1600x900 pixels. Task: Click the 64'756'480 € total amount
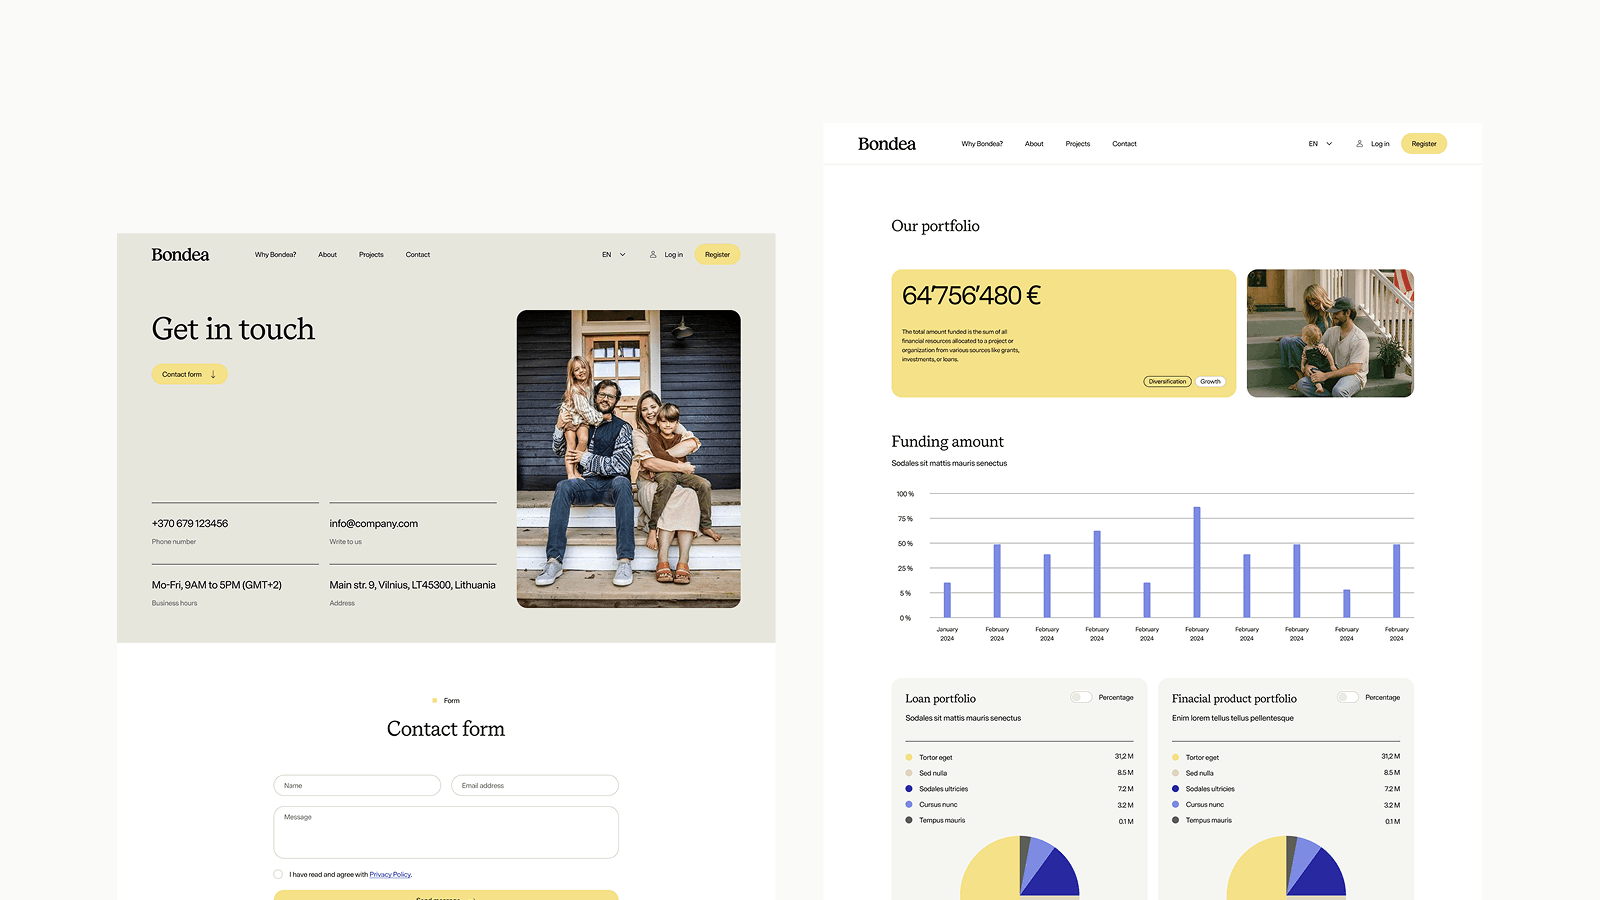tap(972, 295)
